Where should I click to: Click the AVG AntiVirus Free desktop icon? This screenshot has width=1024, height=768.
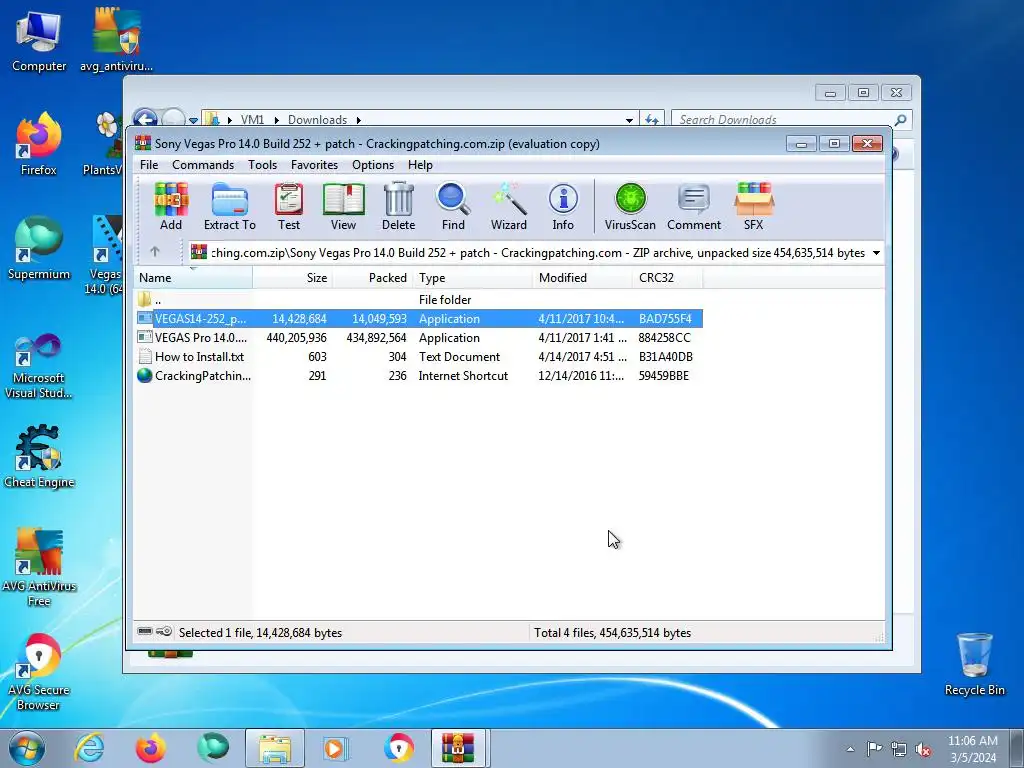point(39,568)
